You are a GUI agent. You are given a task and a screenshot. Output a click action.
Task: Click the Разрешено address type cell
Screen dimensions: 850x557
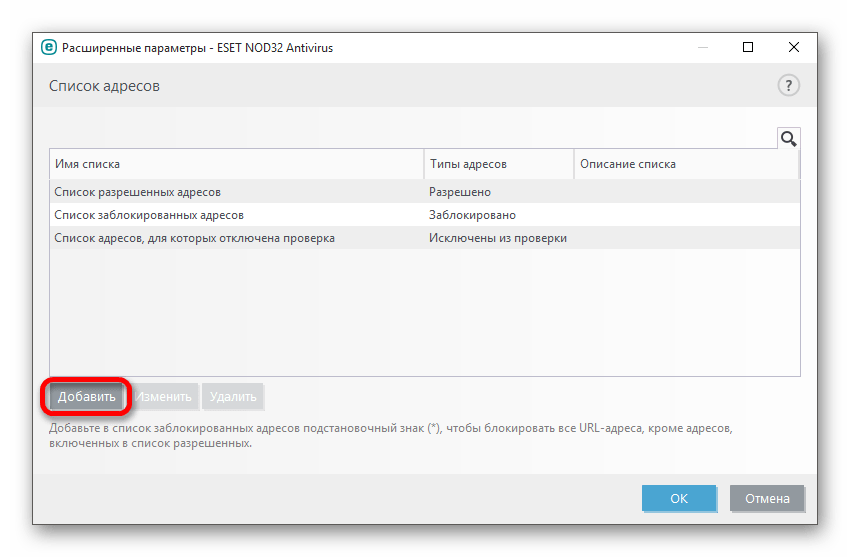click(460, 192)
